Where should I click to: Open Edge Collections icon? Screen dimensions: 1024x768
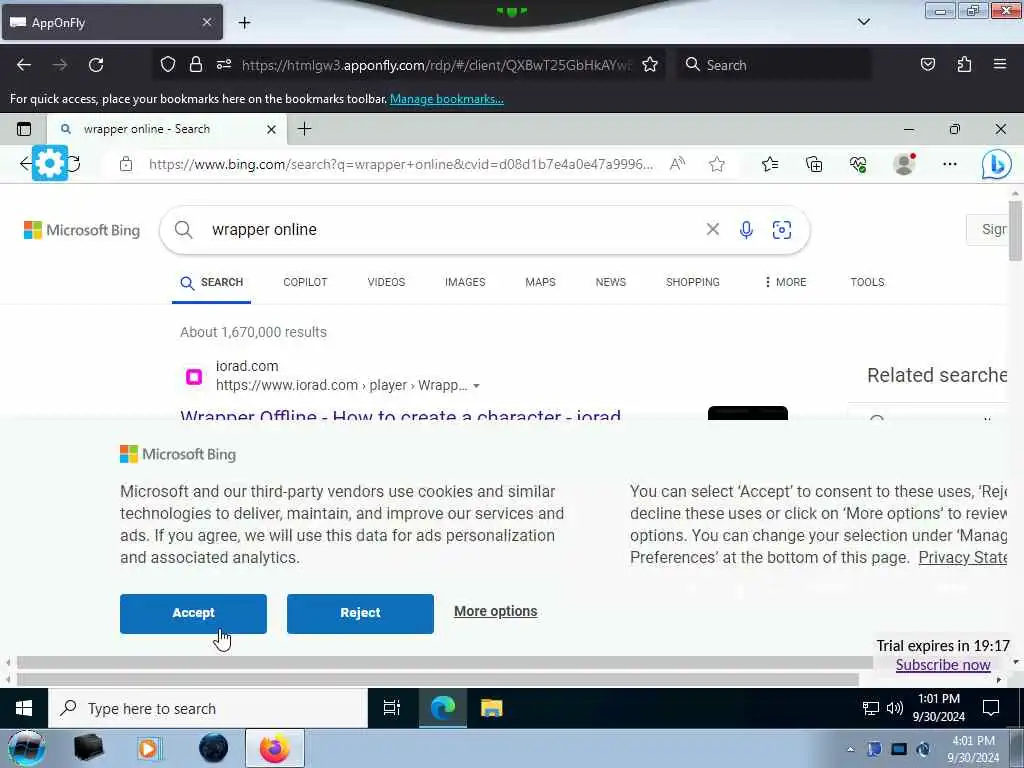(814, 164)
